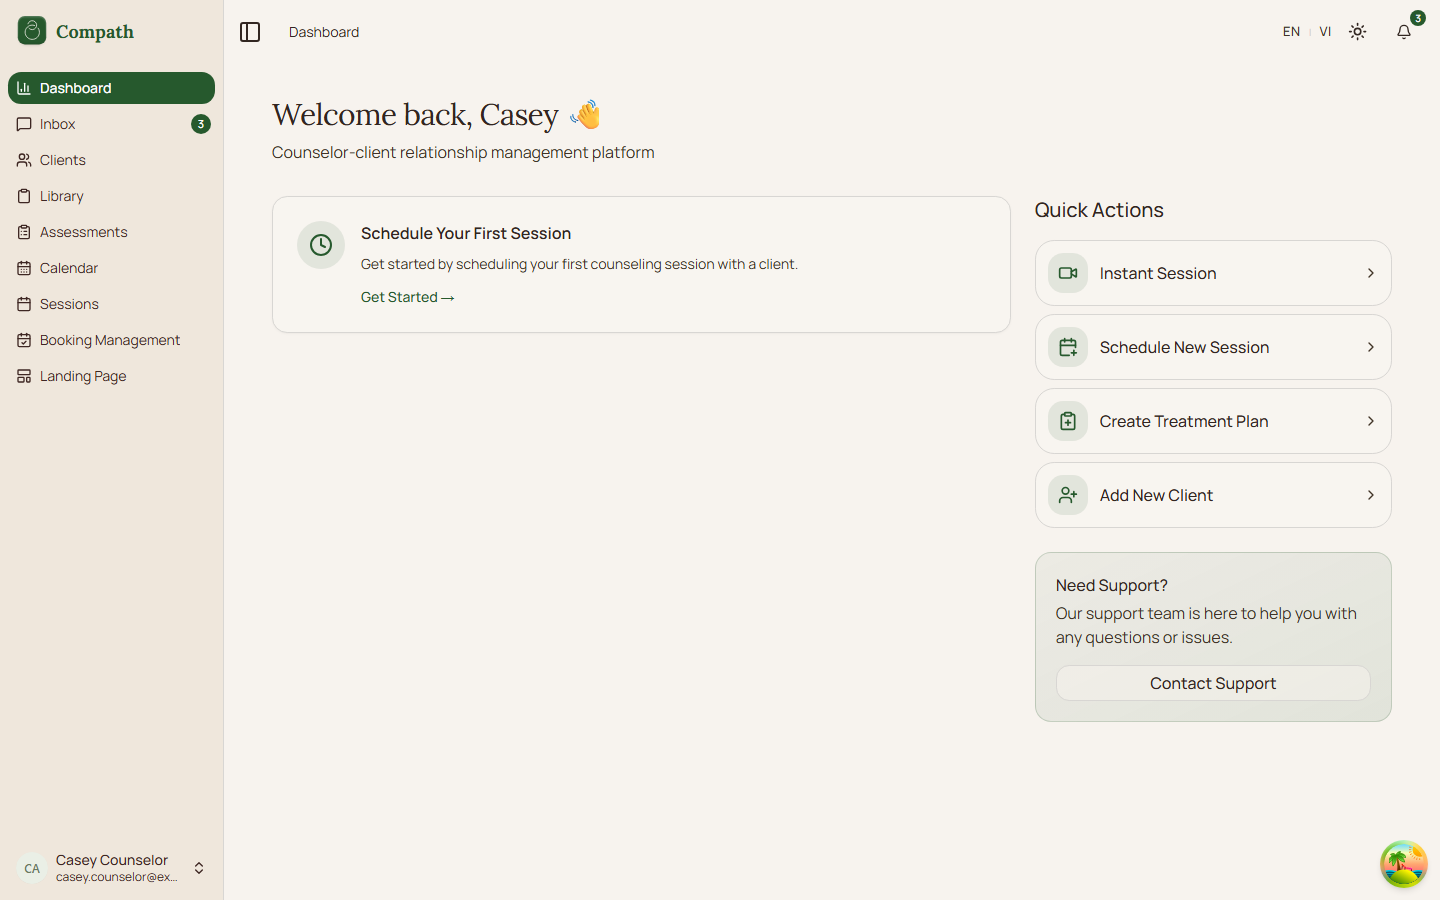Open the notifications bell
This screenshot has width=1440, height=900.
tap(1404, 32)
